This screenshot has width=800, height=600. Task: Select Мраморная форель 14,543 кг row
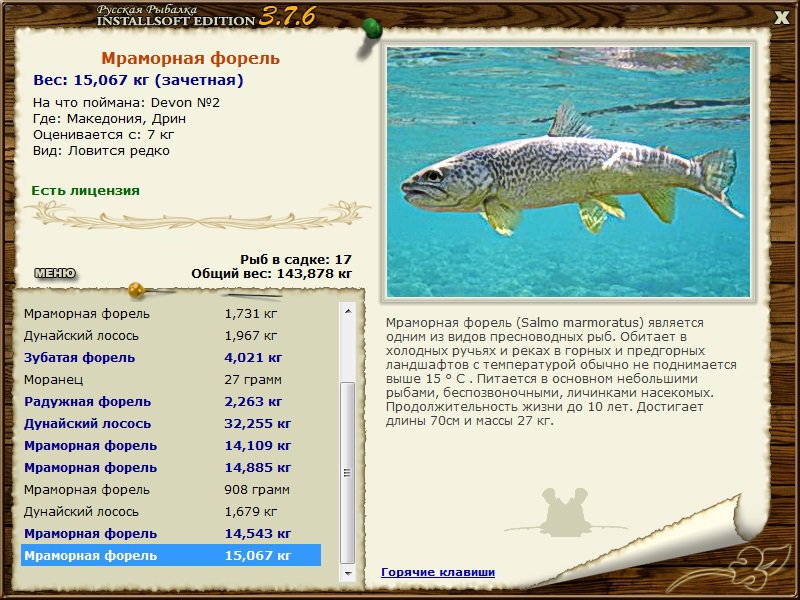[171, 533]
